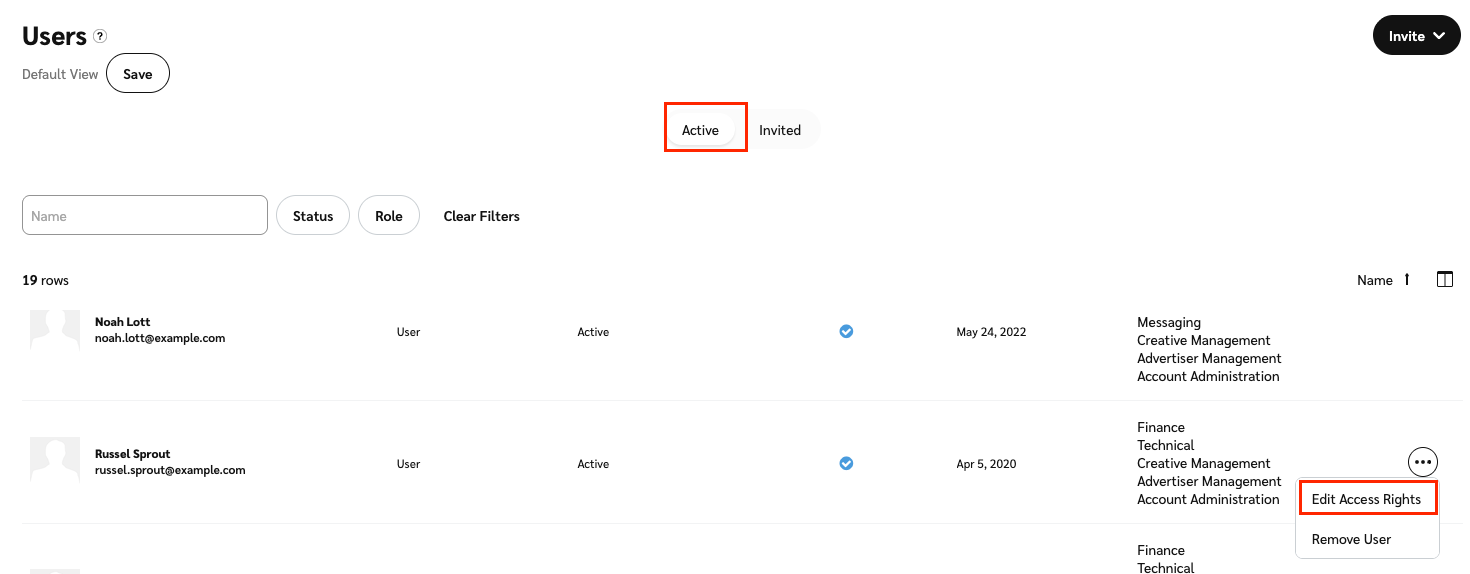The image size is (1470, 574).
Task: Click the Clear Filters link
Action: [x=481, y=216]
